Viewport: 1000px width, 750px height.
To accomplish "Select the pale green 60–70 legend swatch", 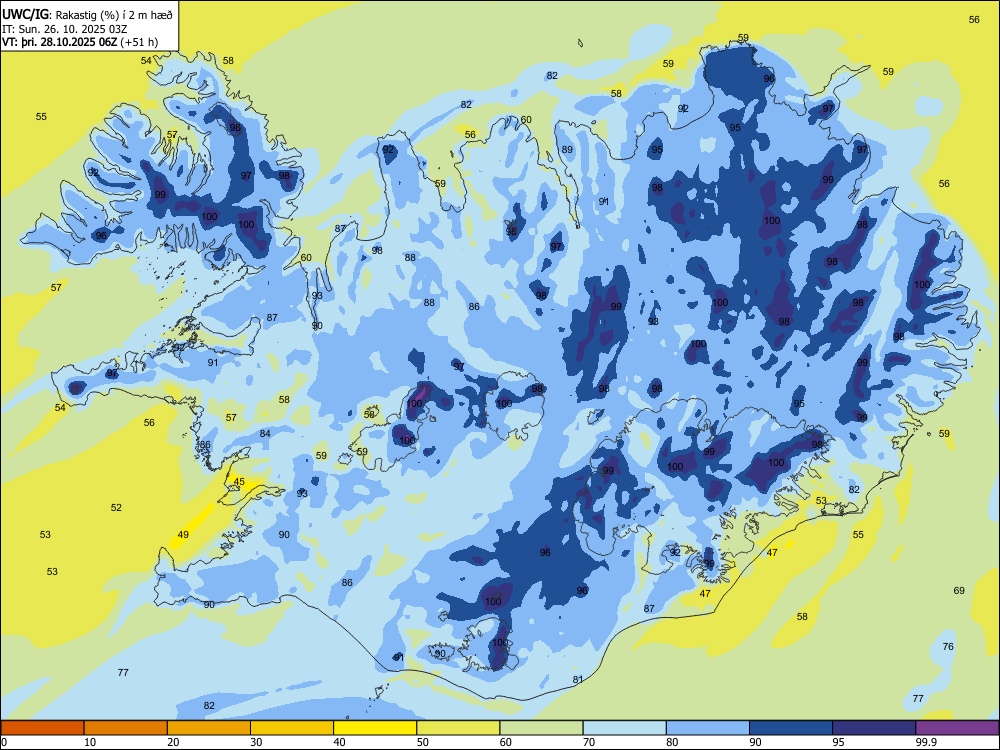I will pos(541,728).
